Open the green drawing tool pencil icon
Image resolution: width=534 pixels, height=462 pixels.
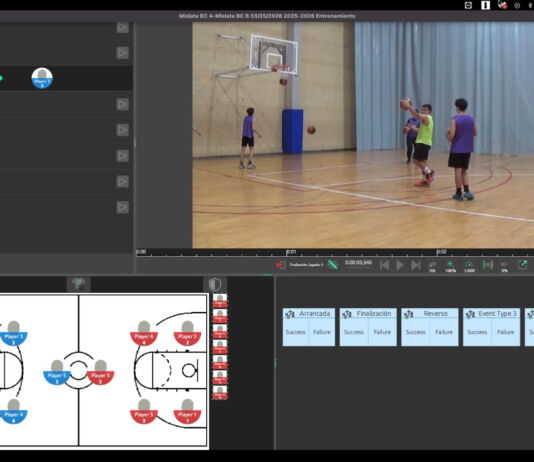[x=333, y=265]
